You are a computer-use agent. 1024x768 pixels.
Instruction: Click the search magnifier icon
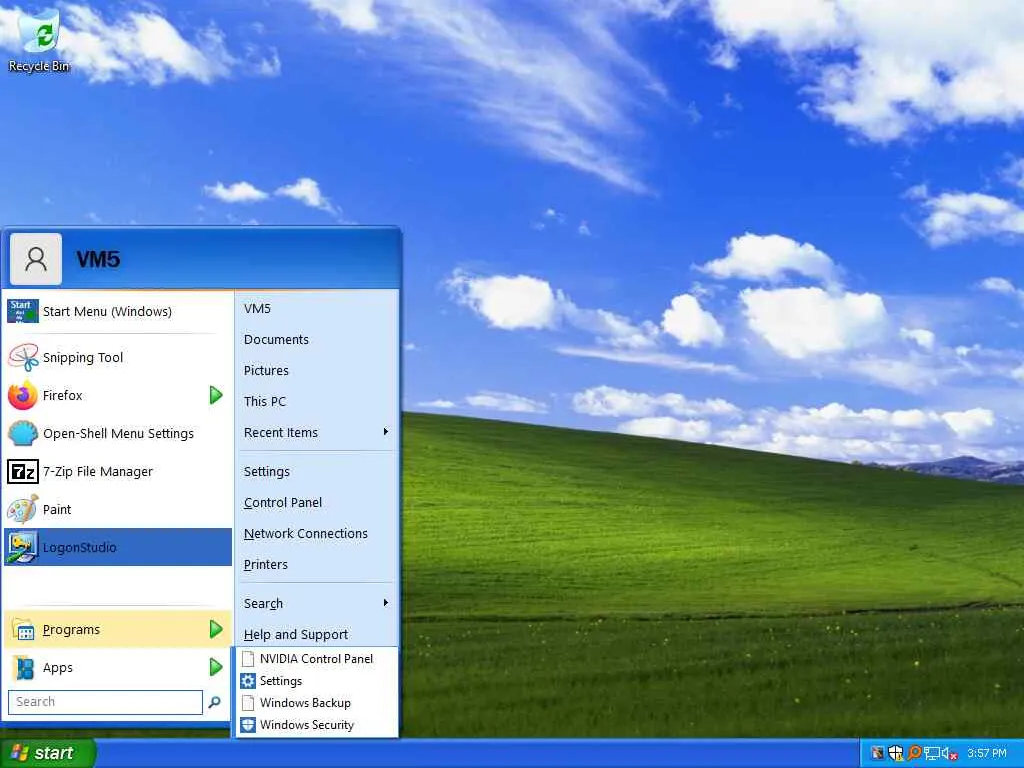(214, 702)
